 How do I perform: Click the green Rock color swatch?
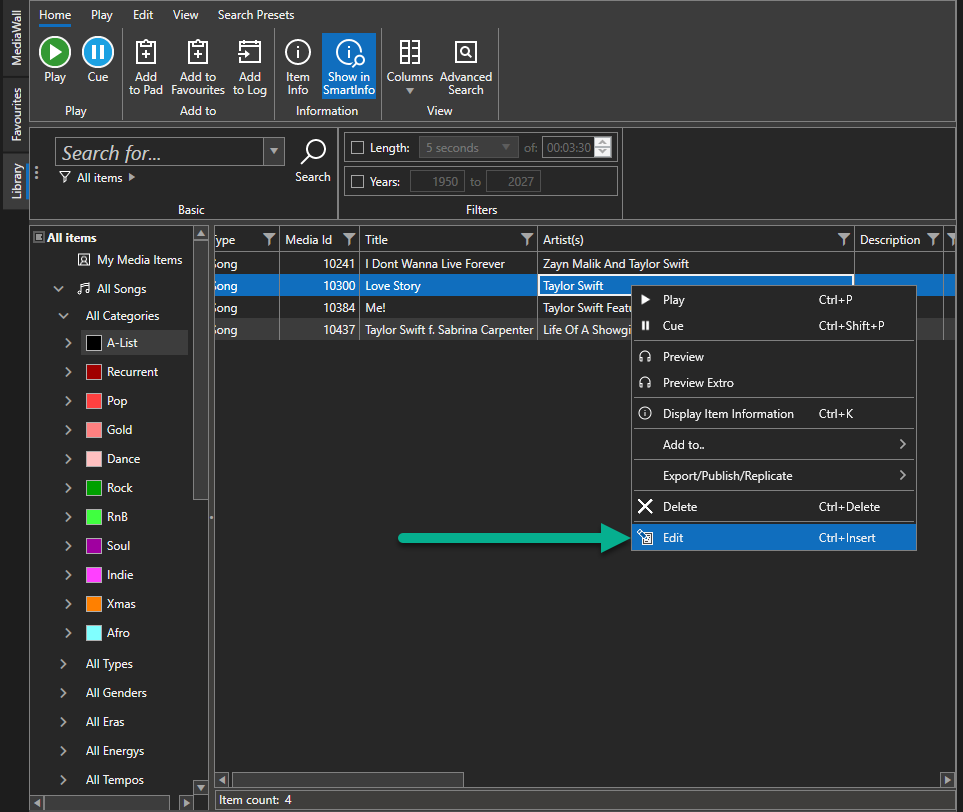(x=93, y=488)
